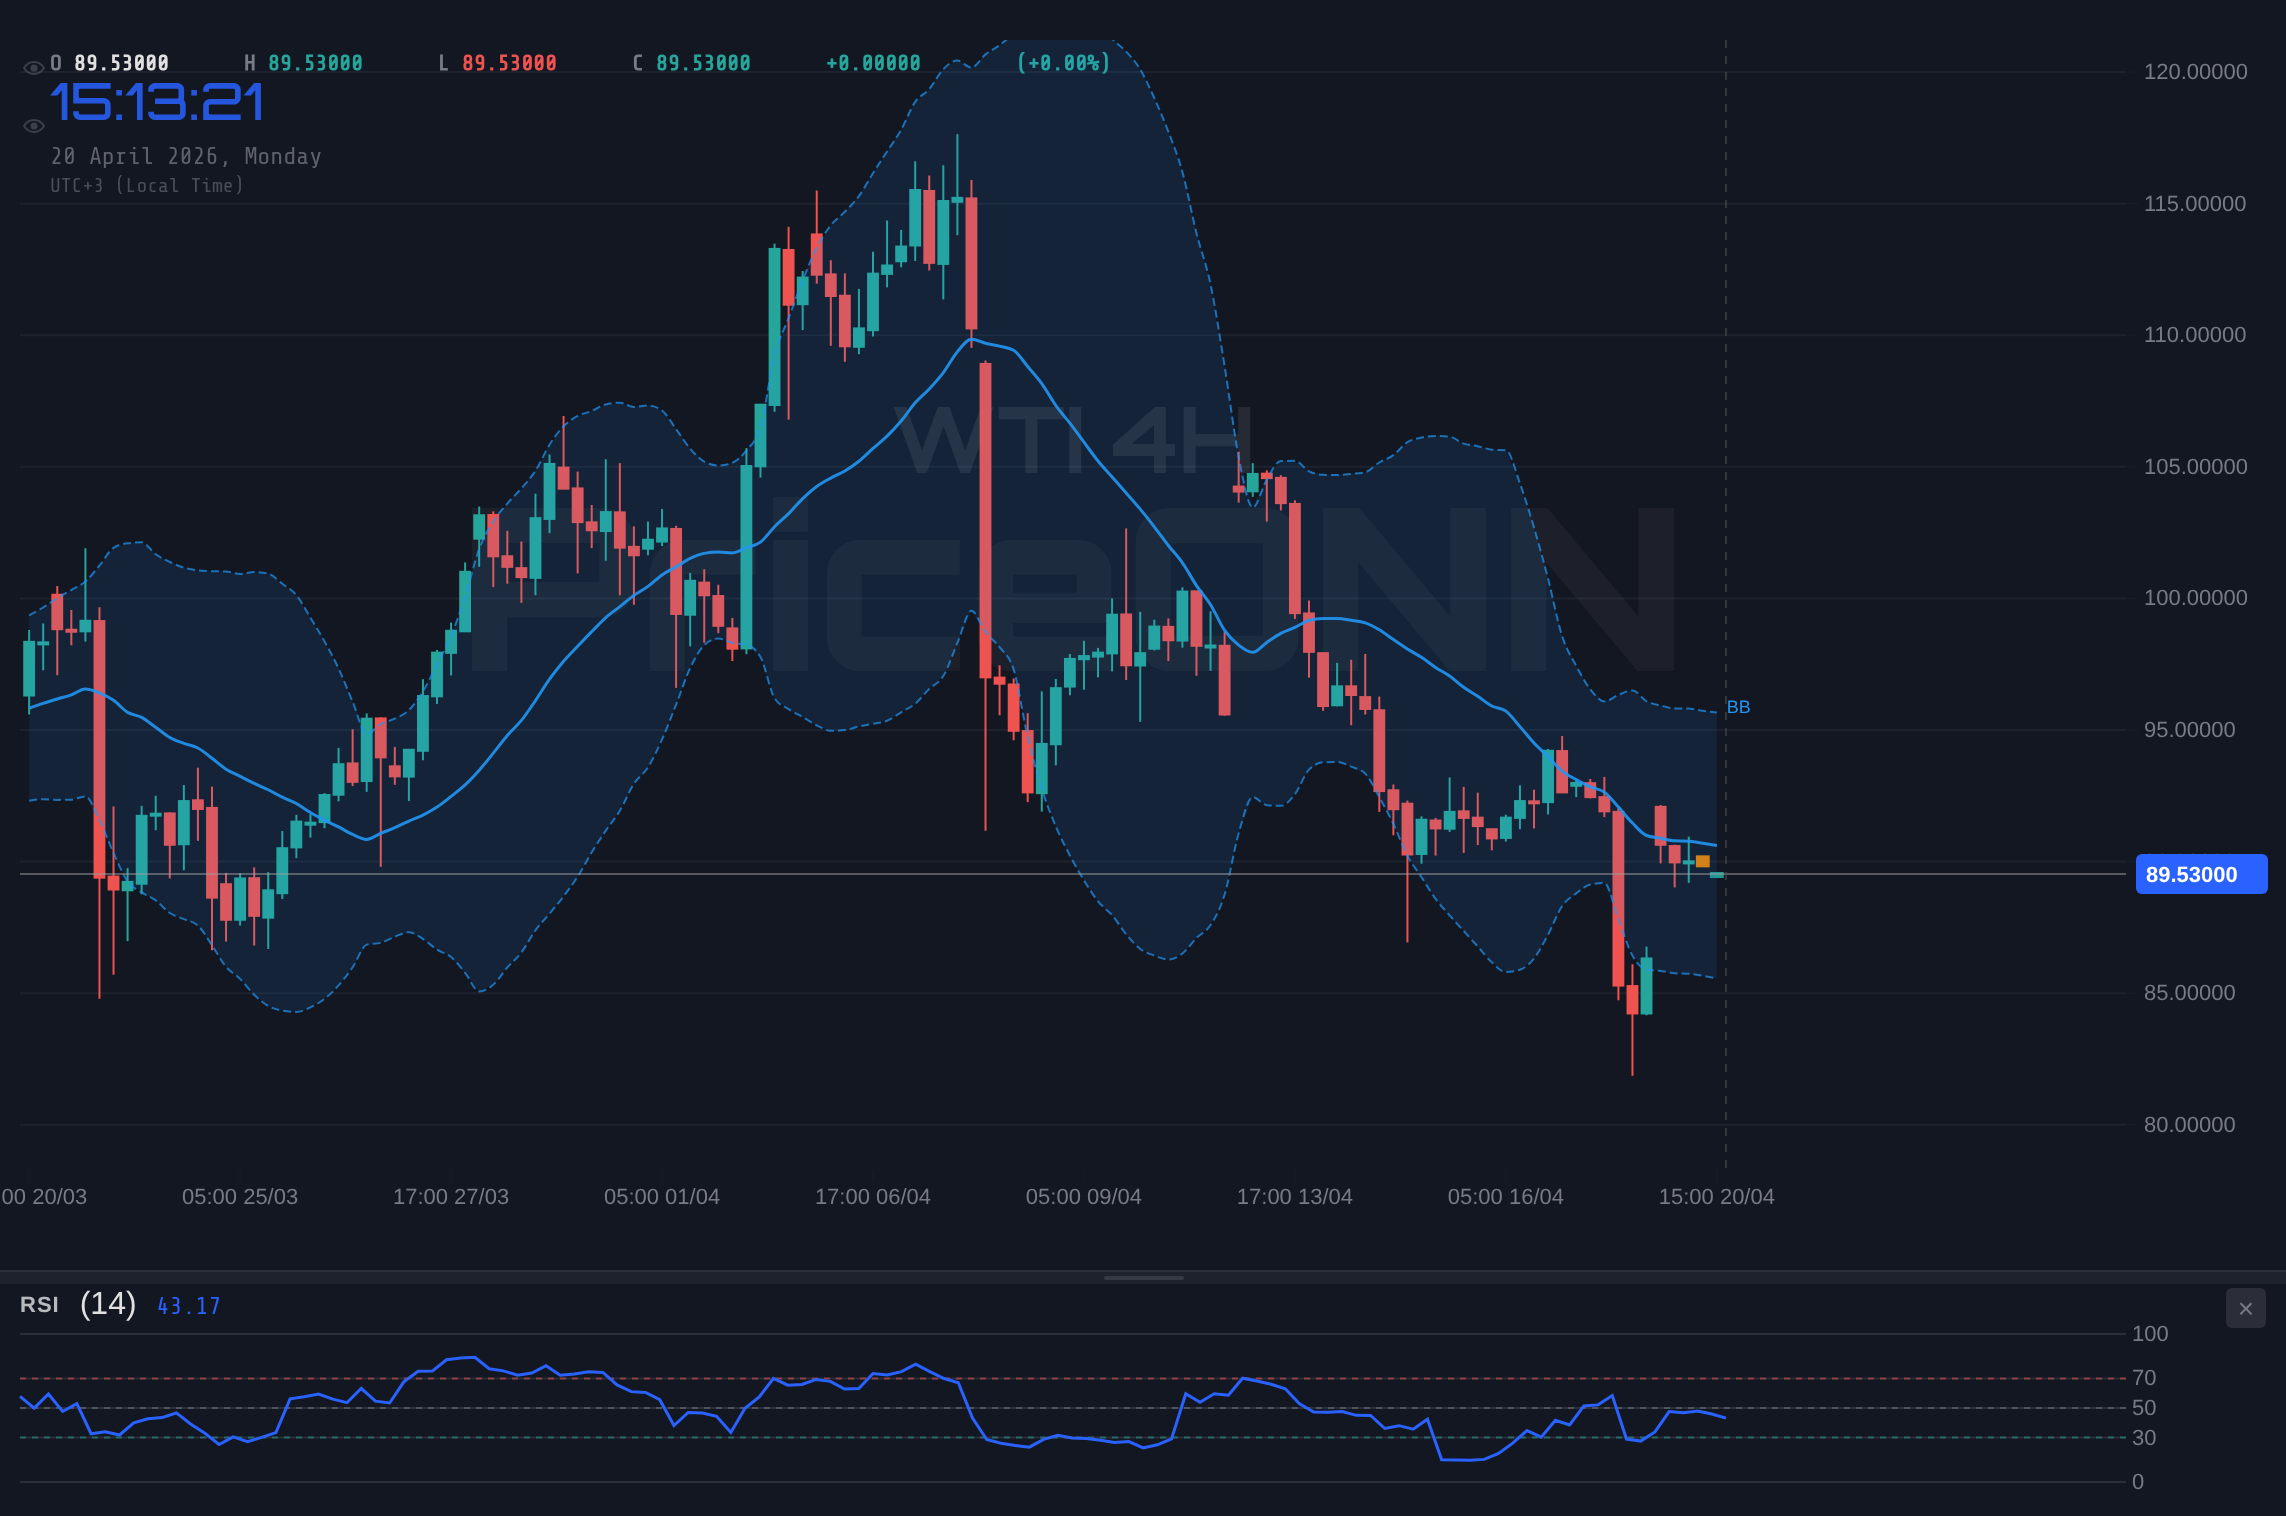Click the 105.00000 price axis label
The height and width of the screenshot is (1516, 2286).
point(2195,467)
